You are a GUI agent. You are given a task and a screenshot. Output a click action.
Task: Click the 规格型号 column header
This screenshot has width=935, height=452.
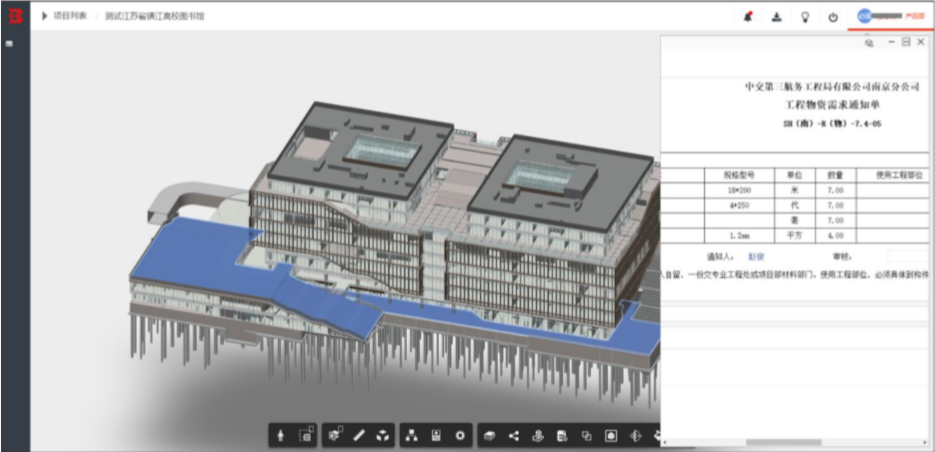point(739,175)
